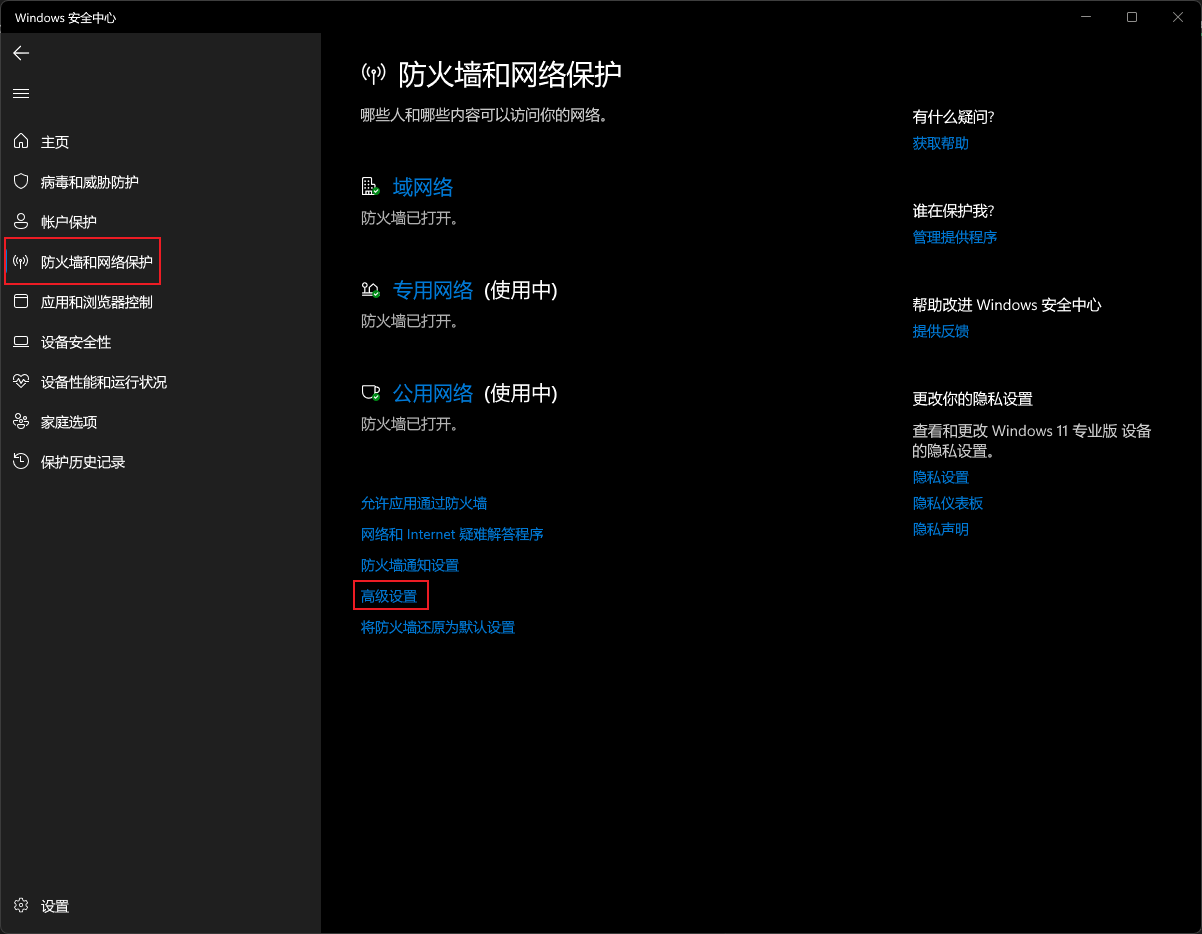This screenshot has height=934, width=1202.
Task: Click the heart icon for 设备性能和运行状况
Action: (21, 382)
